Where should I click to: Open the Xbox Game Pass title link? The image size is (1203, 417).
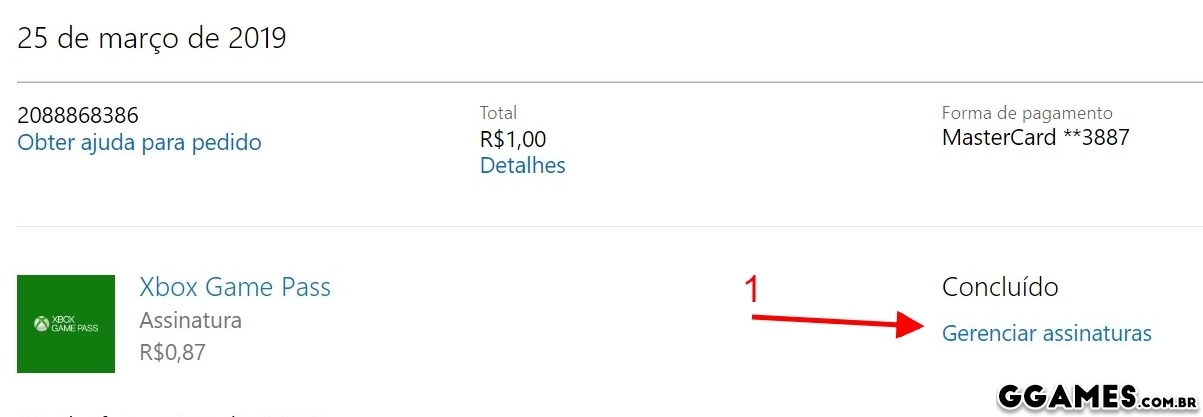click(235, 288)
